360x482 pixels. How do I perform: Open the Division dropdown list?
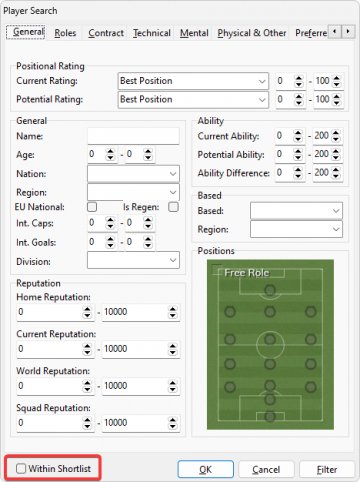pyautogui.click(x=133, y=260)
